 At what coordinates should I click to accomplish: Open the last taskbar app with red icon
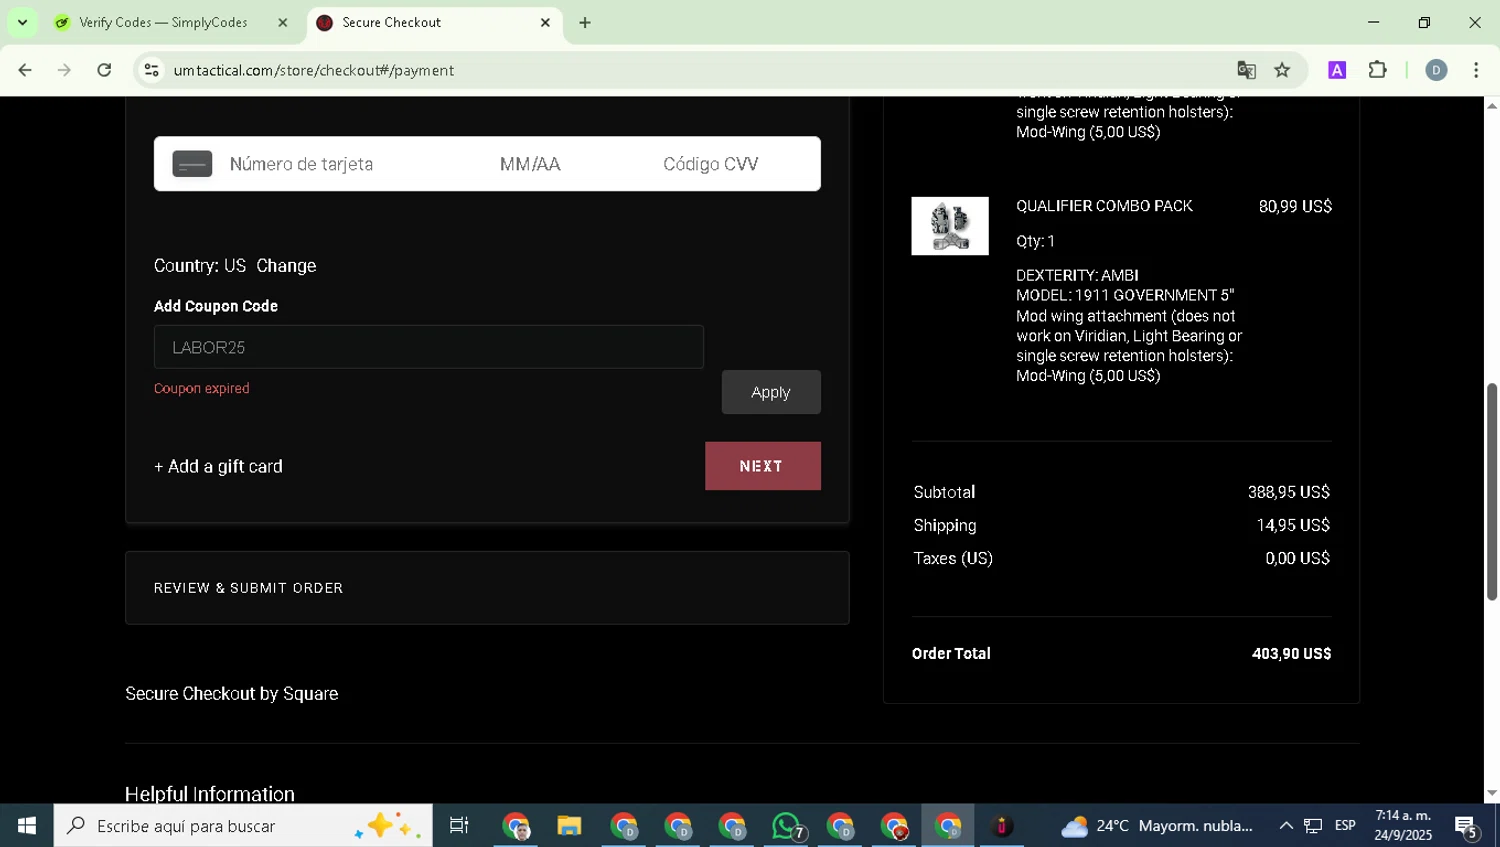click(x=1001, y=826)
